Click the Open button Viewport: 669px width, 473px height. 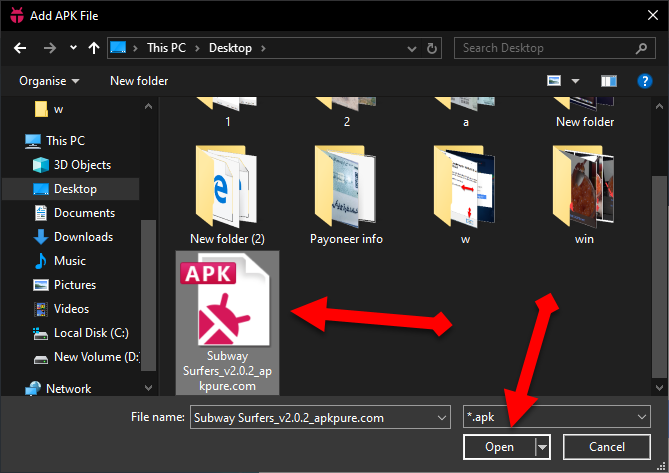tap(499, 447)
